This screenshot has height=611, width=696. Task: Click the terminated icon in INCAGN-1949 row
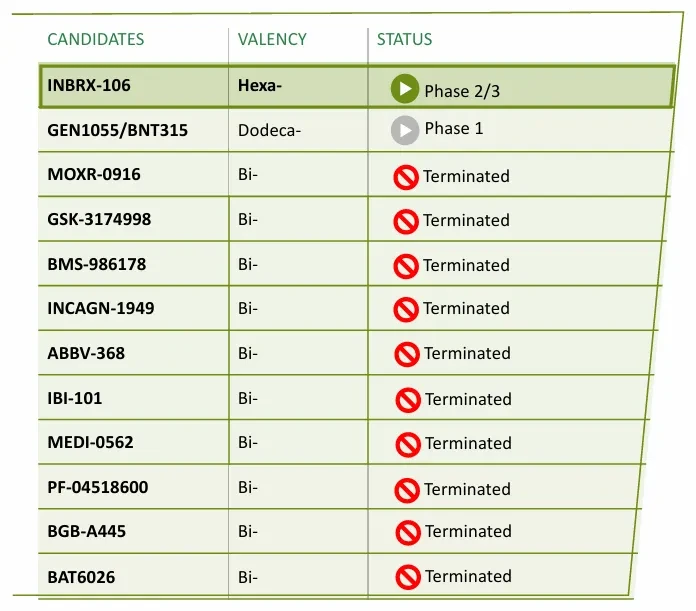pyautogui.click(x=406, y=309)
